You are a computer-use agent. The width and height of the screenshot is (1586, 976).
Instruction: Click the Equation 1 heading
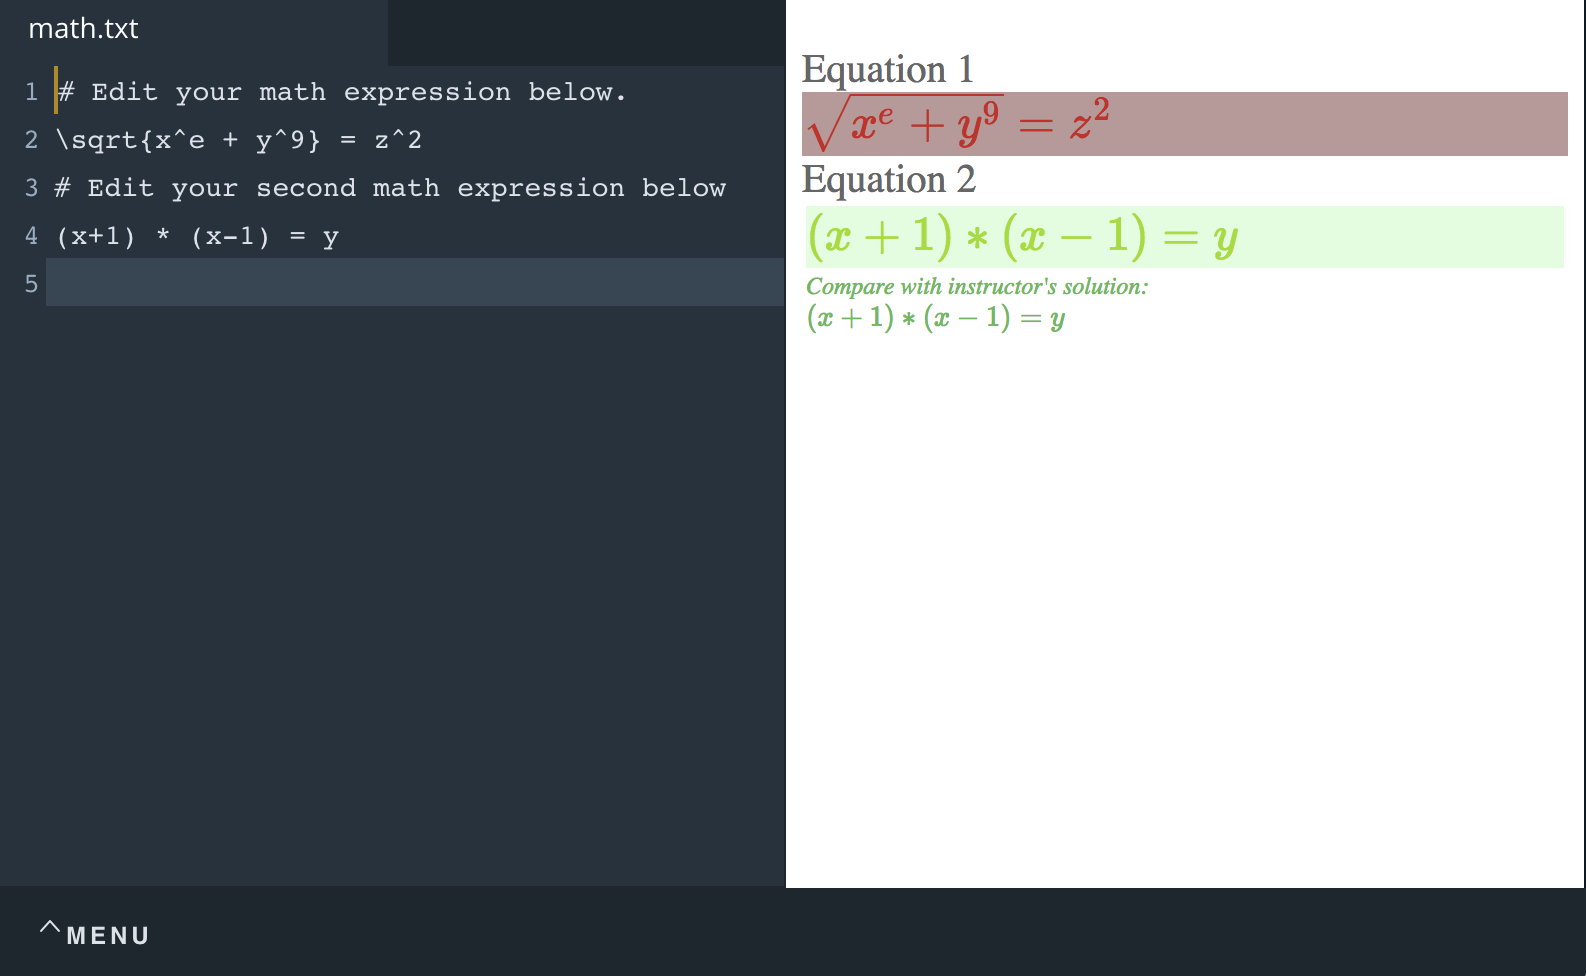pos(887,69)
